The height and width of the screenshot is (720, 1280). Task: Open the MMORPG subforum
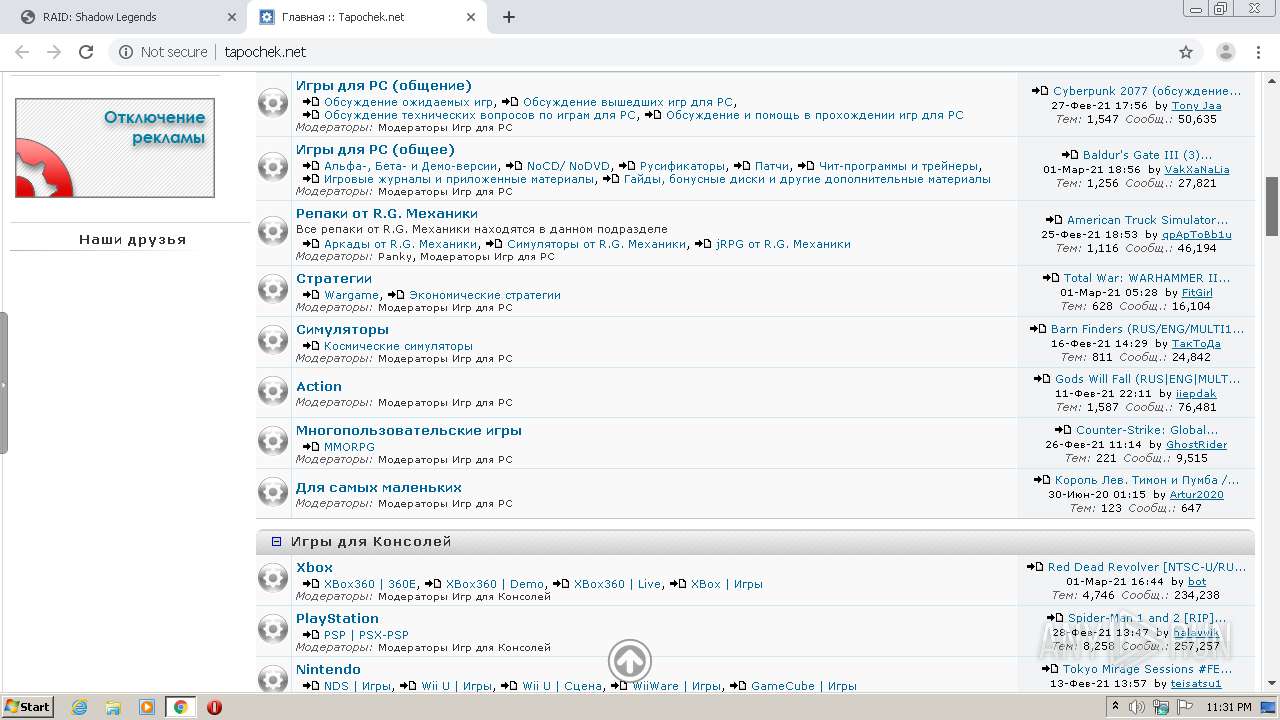(349, 447)
